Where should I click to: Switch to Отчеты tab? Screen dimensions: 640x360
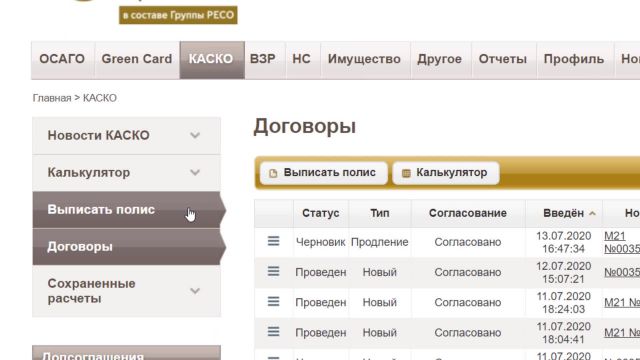(x=503, y=60)
